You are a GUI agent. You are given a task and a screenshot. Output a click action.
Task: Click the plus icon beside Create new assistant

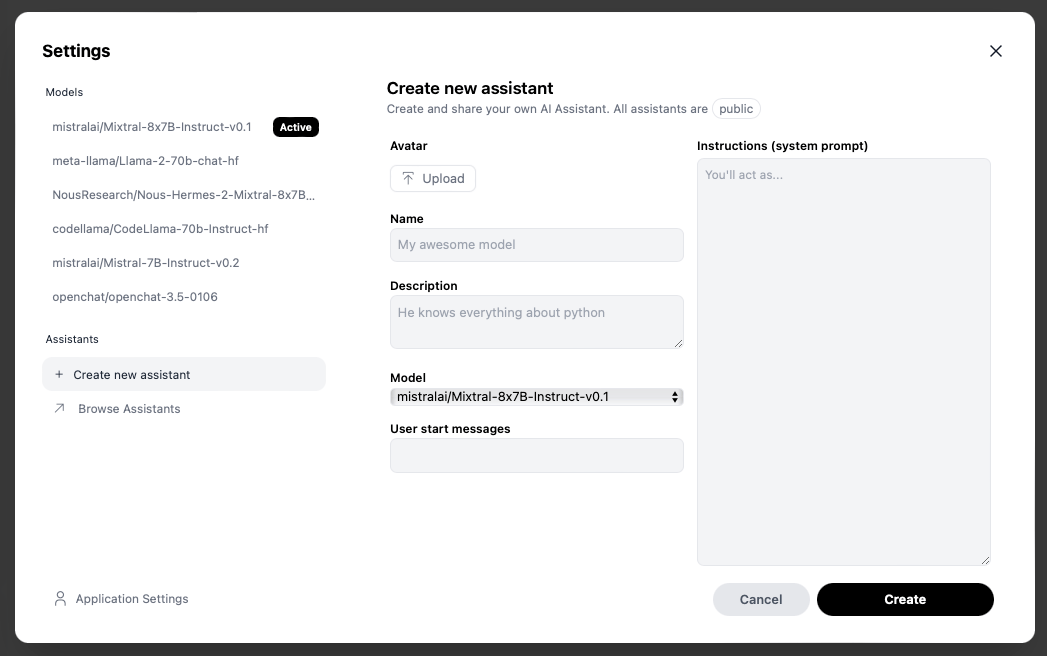59,374
